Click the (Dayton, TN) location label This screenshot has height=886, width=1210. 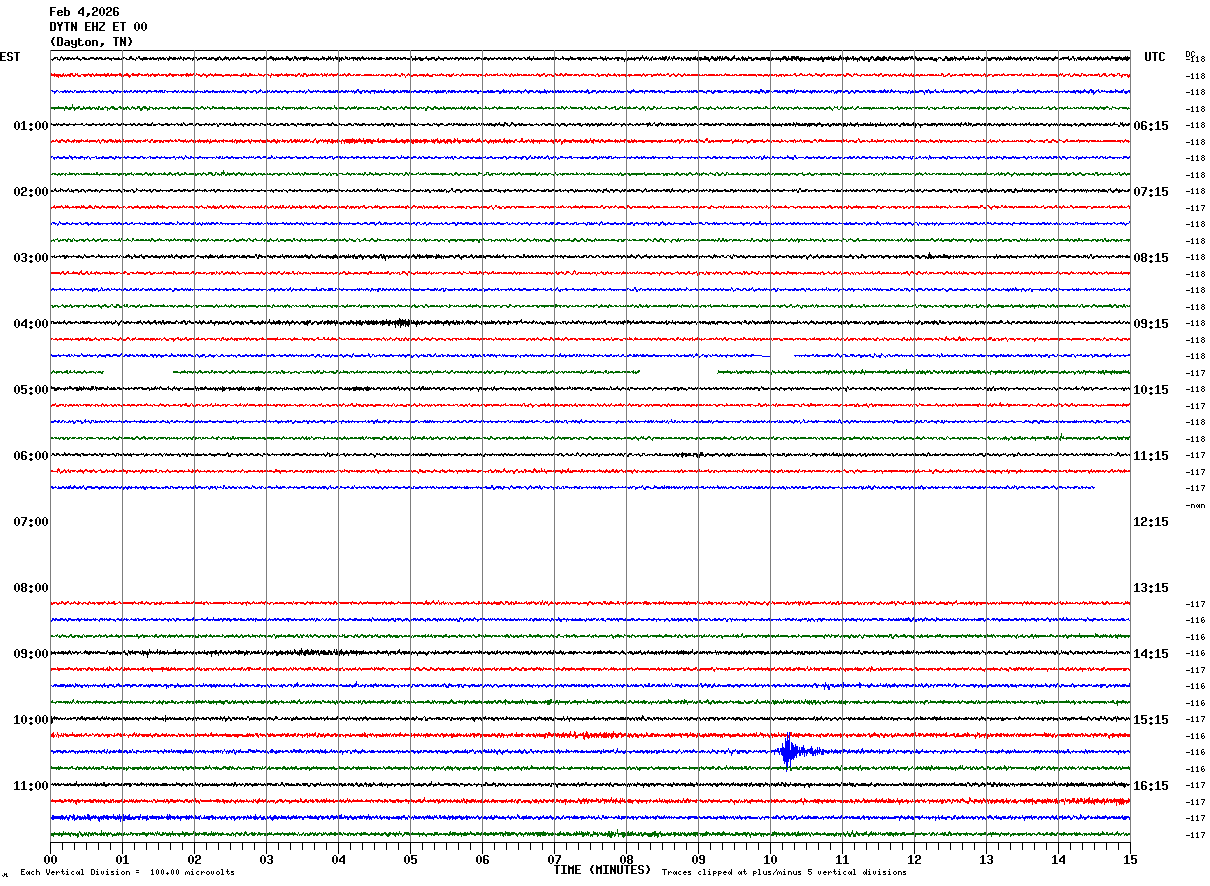(x=91, y=42)
